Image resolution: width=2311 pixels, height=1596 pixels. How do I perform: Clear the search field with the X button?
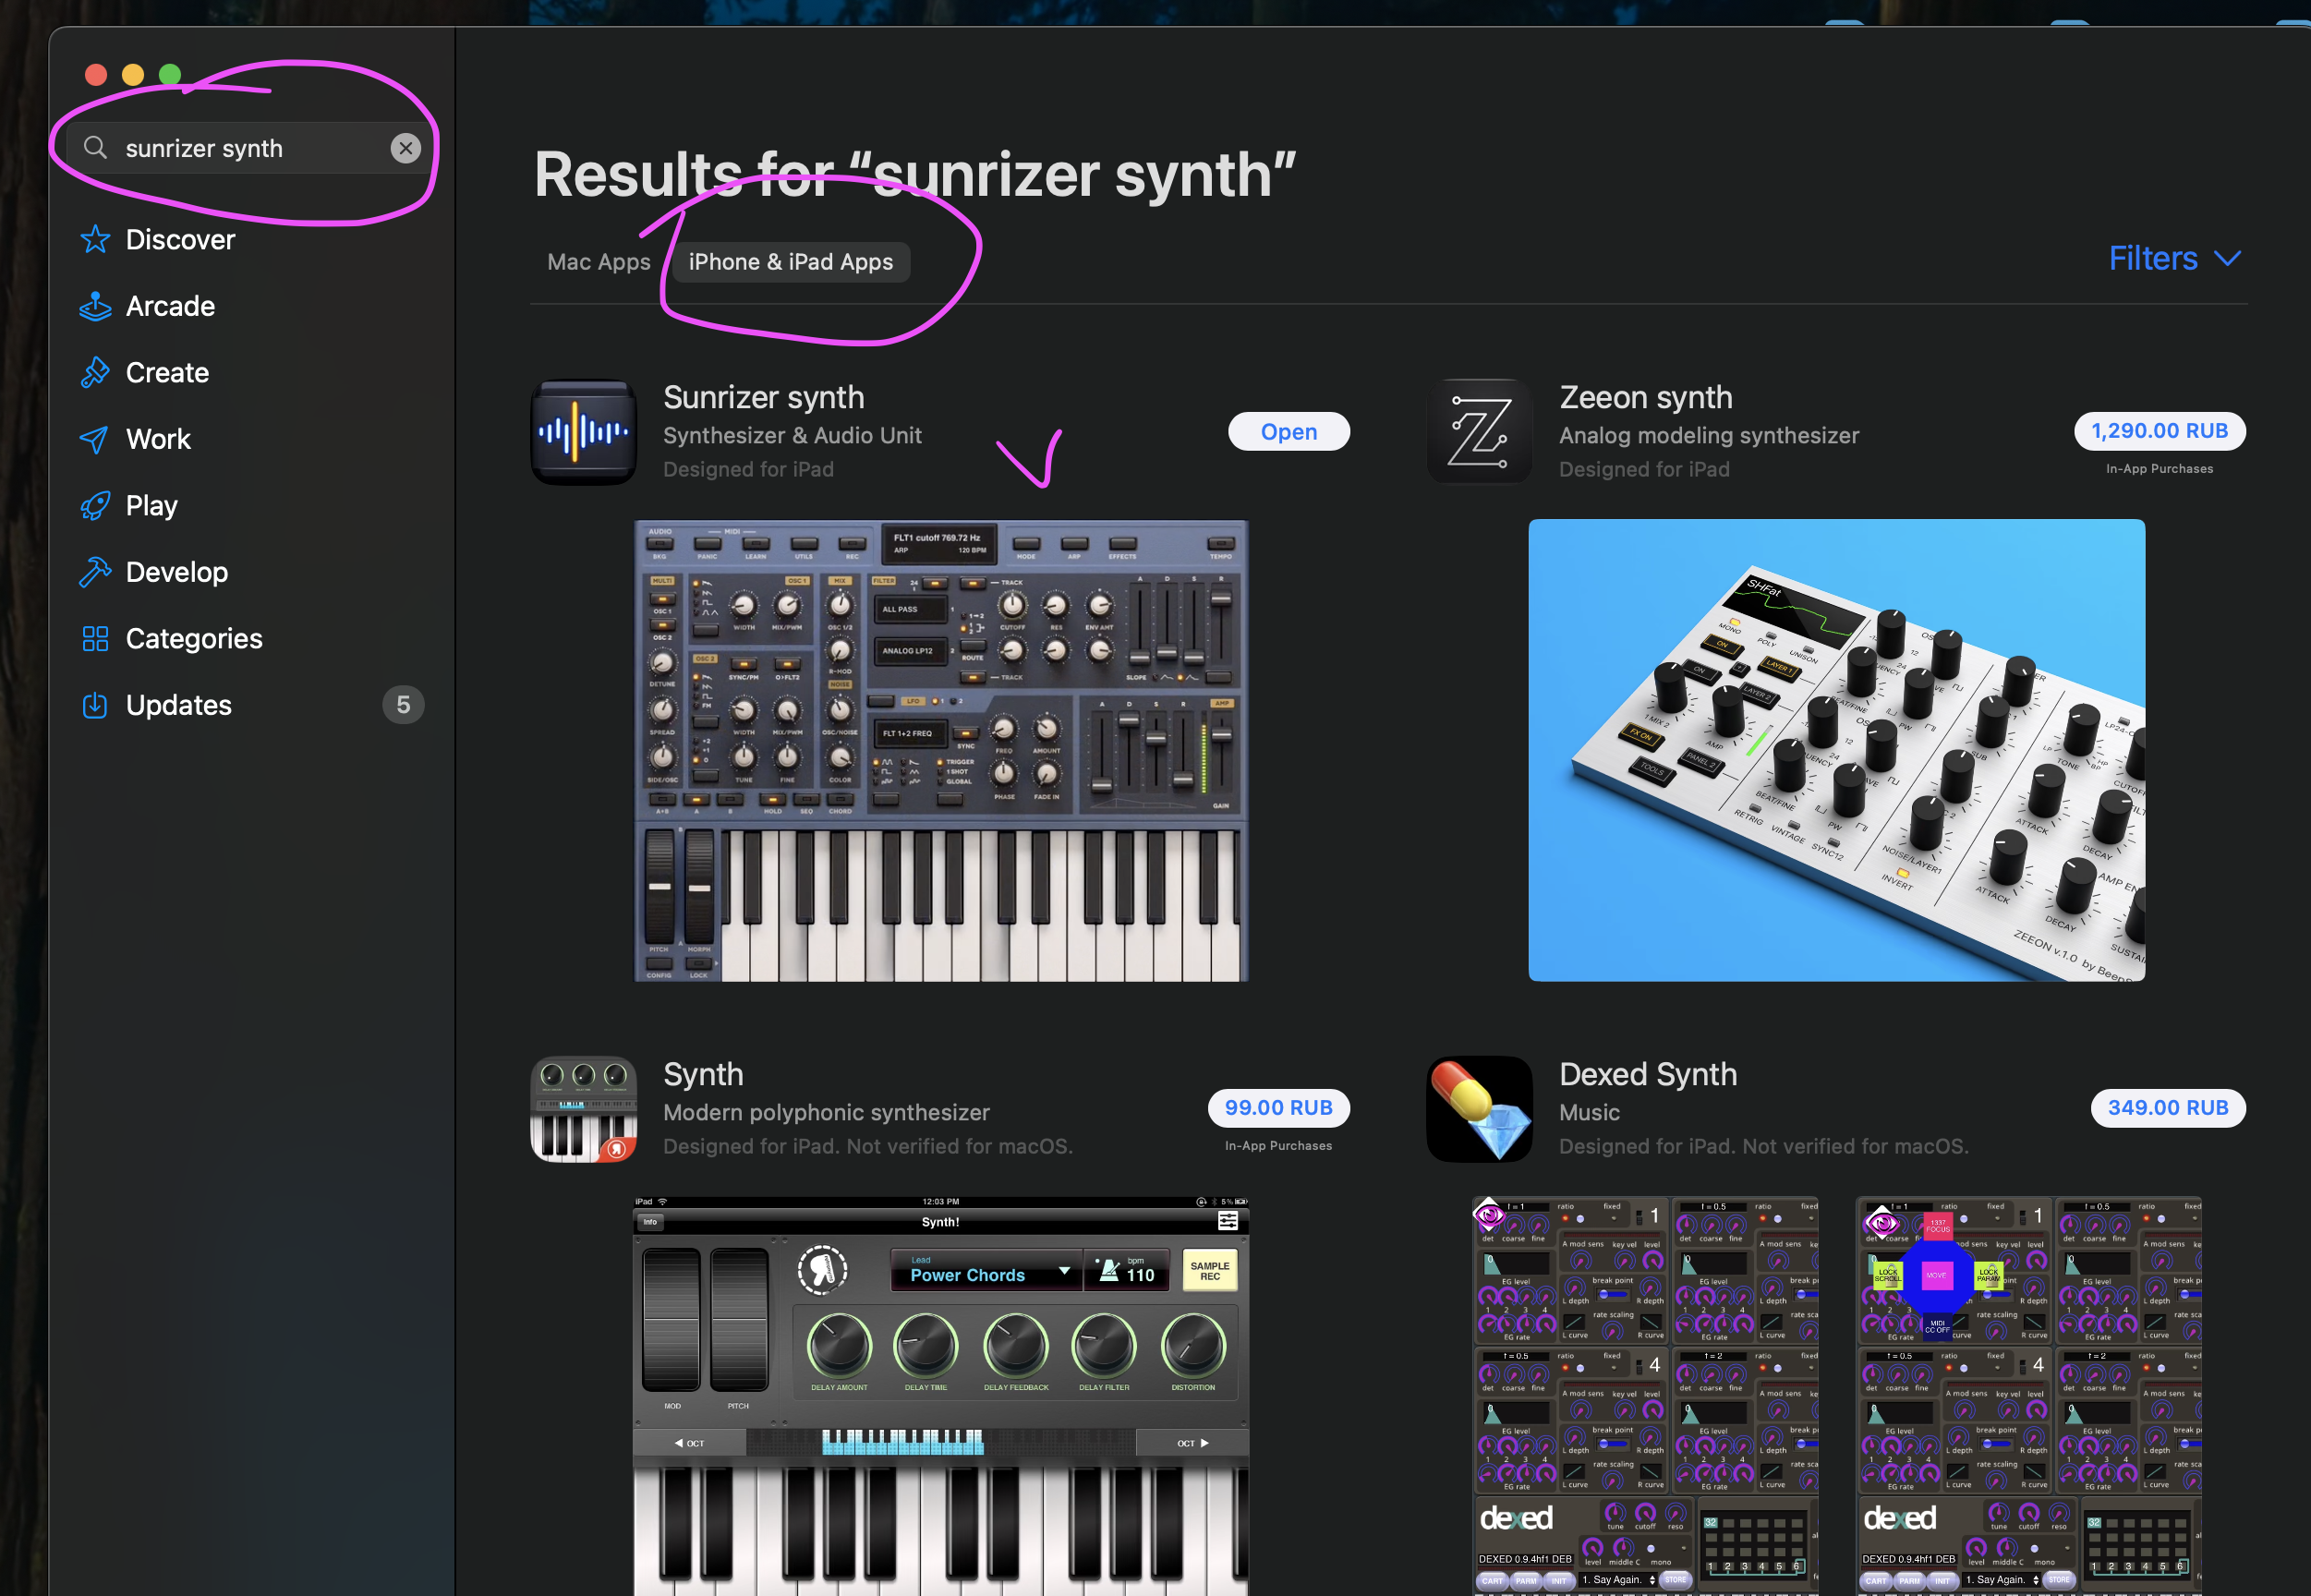(406, 147)
